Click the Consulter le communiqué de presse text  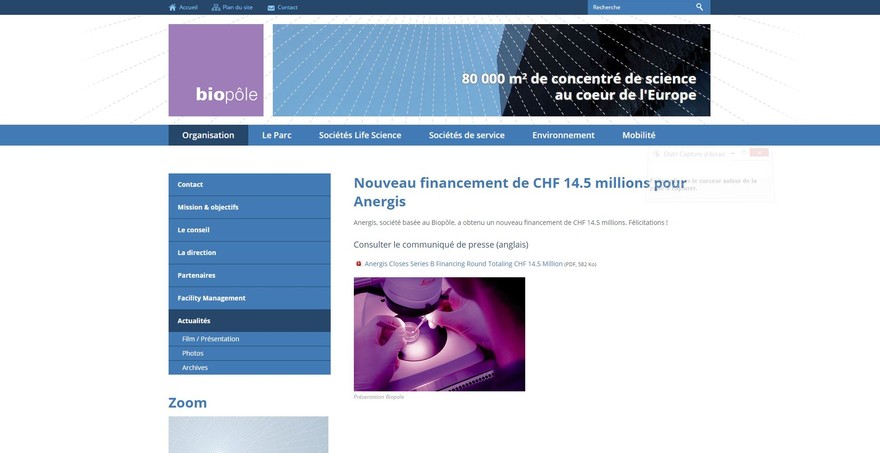click(441, 245)
